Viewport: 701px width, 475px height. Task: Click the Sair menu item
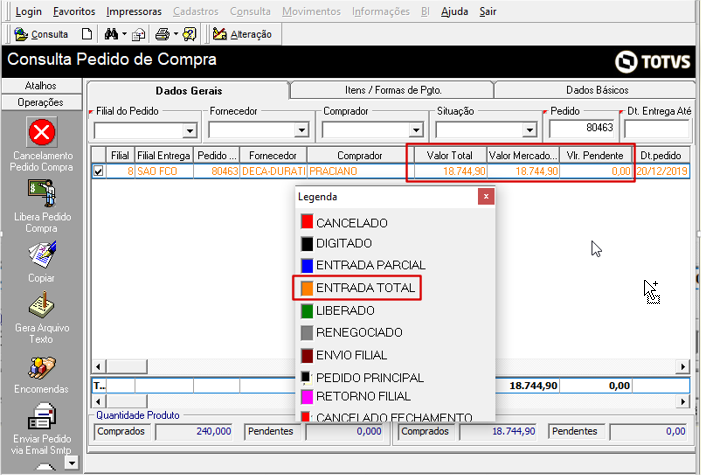click(488, 11)
